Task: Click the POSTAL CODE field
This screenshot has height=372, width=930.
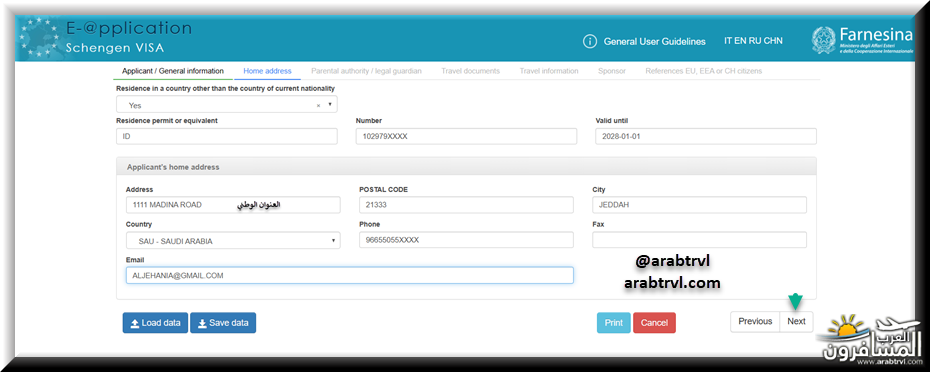Action: pyautogui.click(x=466, y=205)
